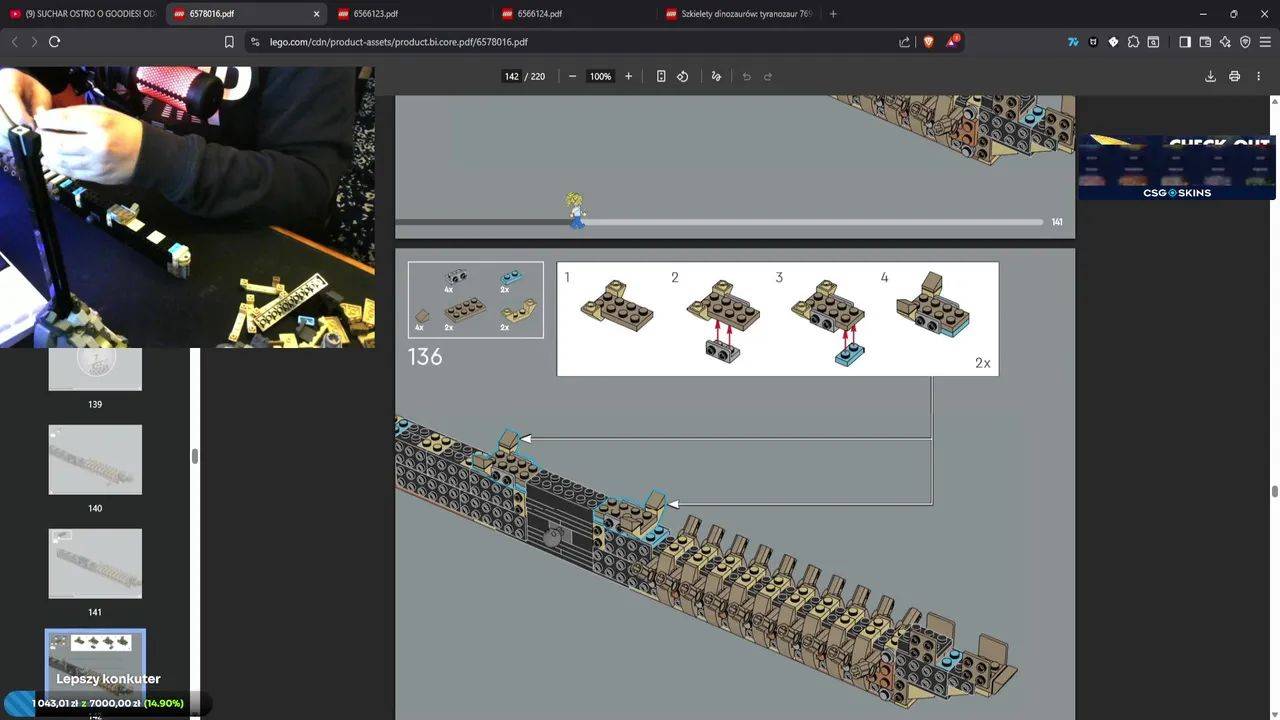The image size is (1280, 720).
Task: Switch to the 6566123.pdf tab
Action: pos(410,14)
